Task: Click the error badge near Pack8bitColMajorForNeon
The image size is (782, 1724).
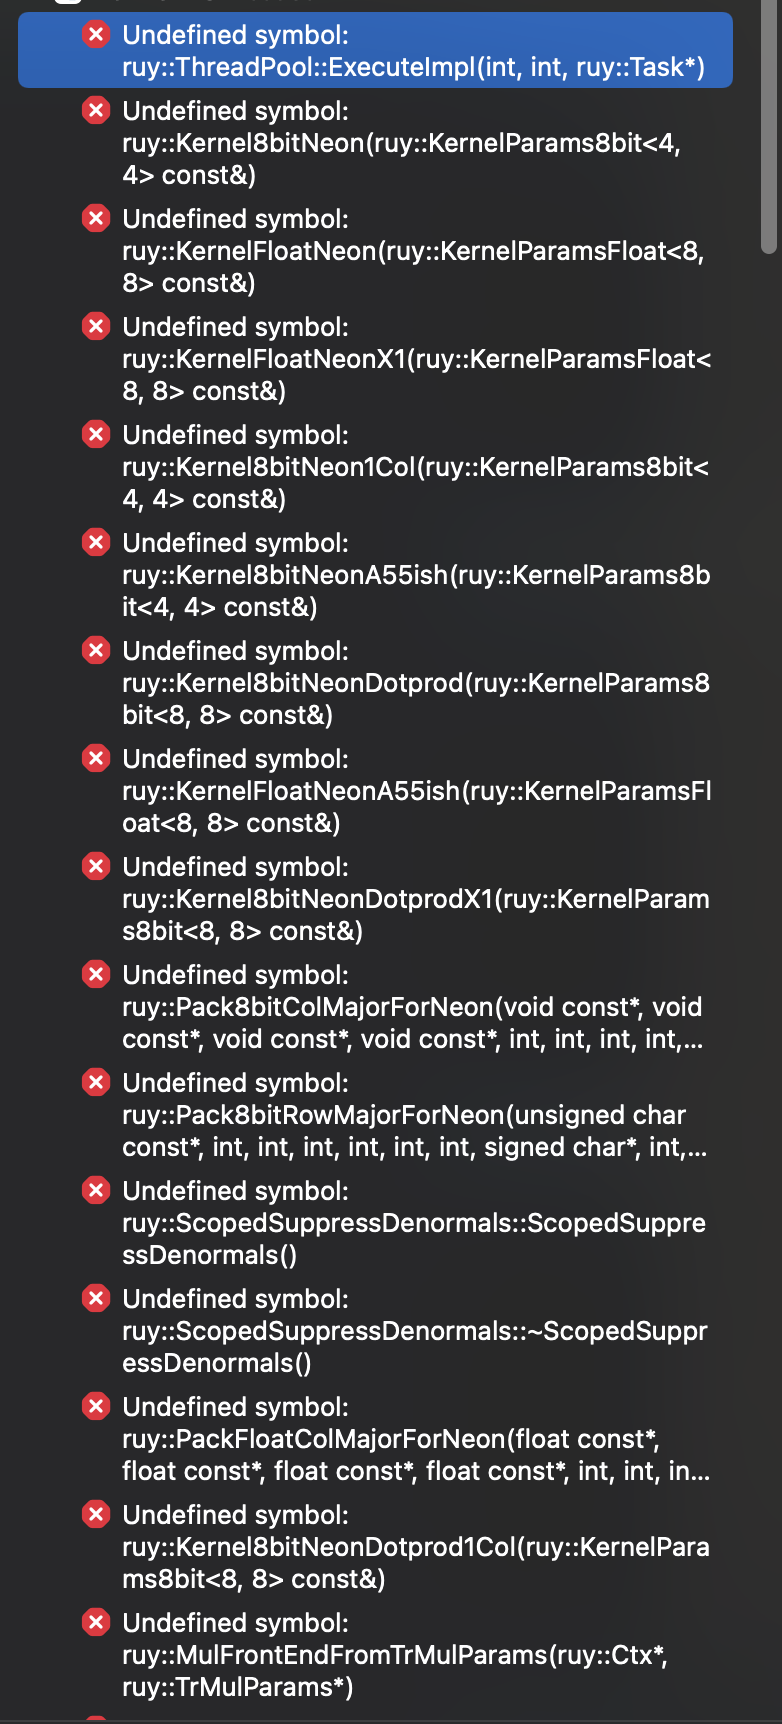Action: click(x=96, y=974)
